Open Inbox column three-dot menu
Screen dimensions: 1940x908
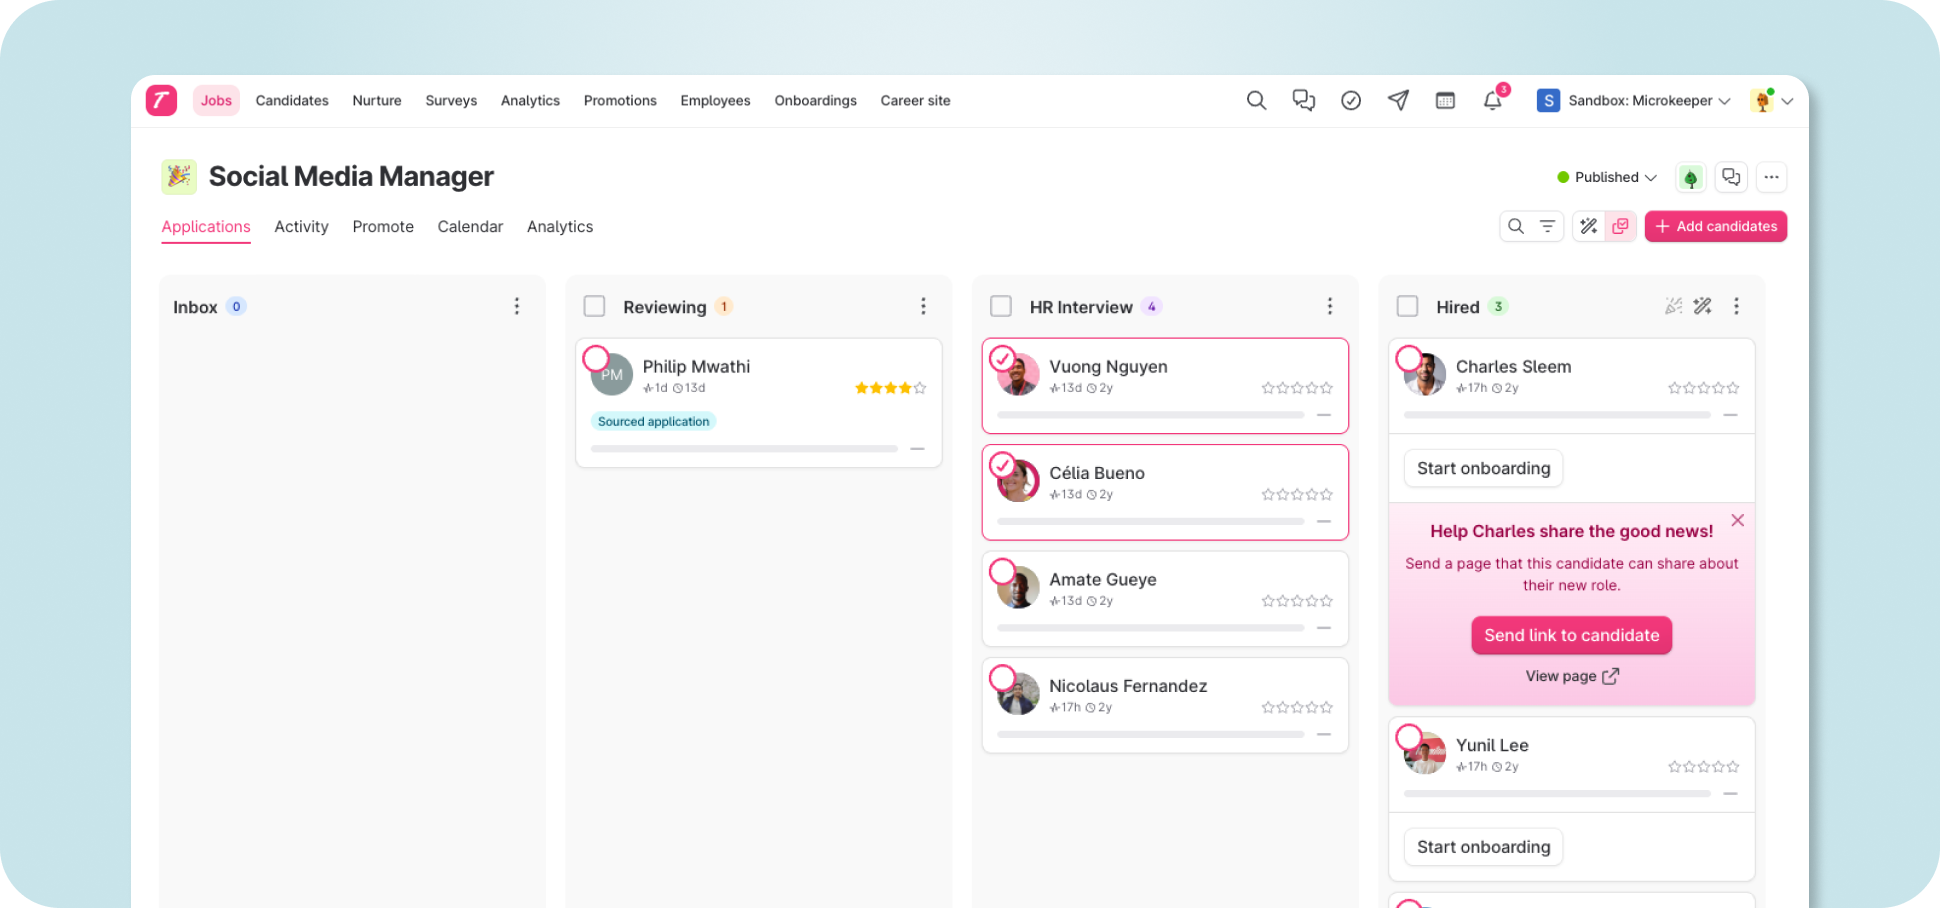tap(517, 306)
